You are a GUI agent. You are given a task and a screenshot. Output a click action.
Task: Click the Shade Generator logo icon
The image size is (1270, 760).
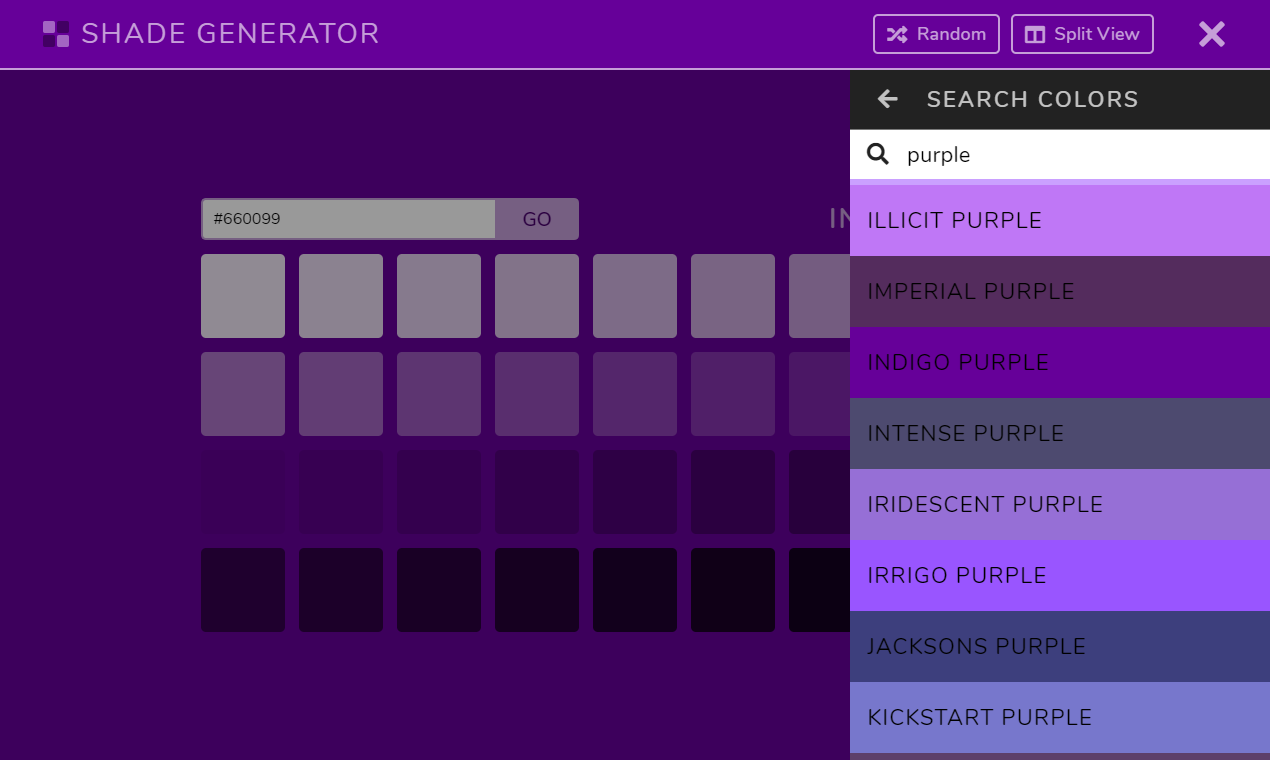tap(54, 33)
